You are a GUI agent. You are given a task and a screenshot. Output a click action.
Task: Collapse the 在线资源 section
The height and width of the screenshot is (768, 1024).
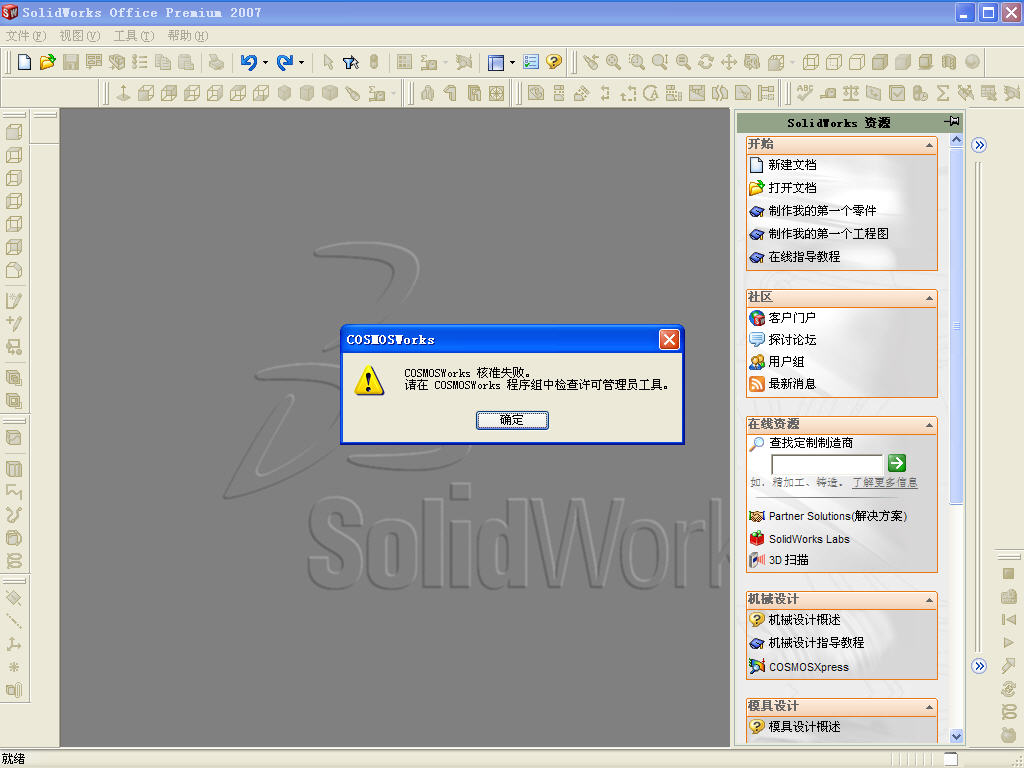[929, 425]
